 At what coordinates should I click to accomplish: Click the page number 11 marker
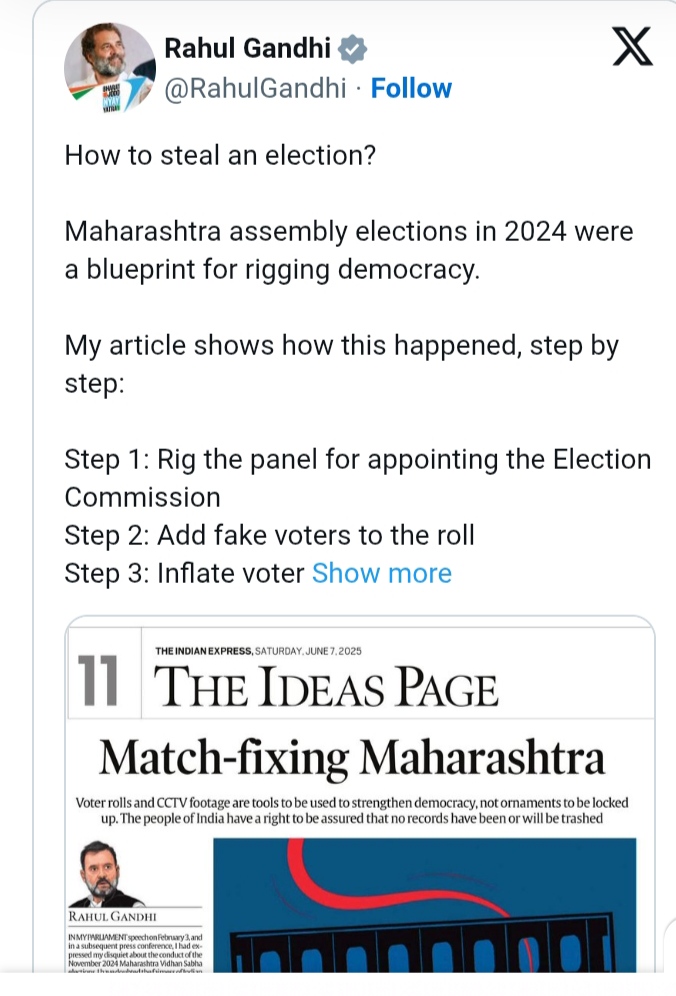point(98,681)
